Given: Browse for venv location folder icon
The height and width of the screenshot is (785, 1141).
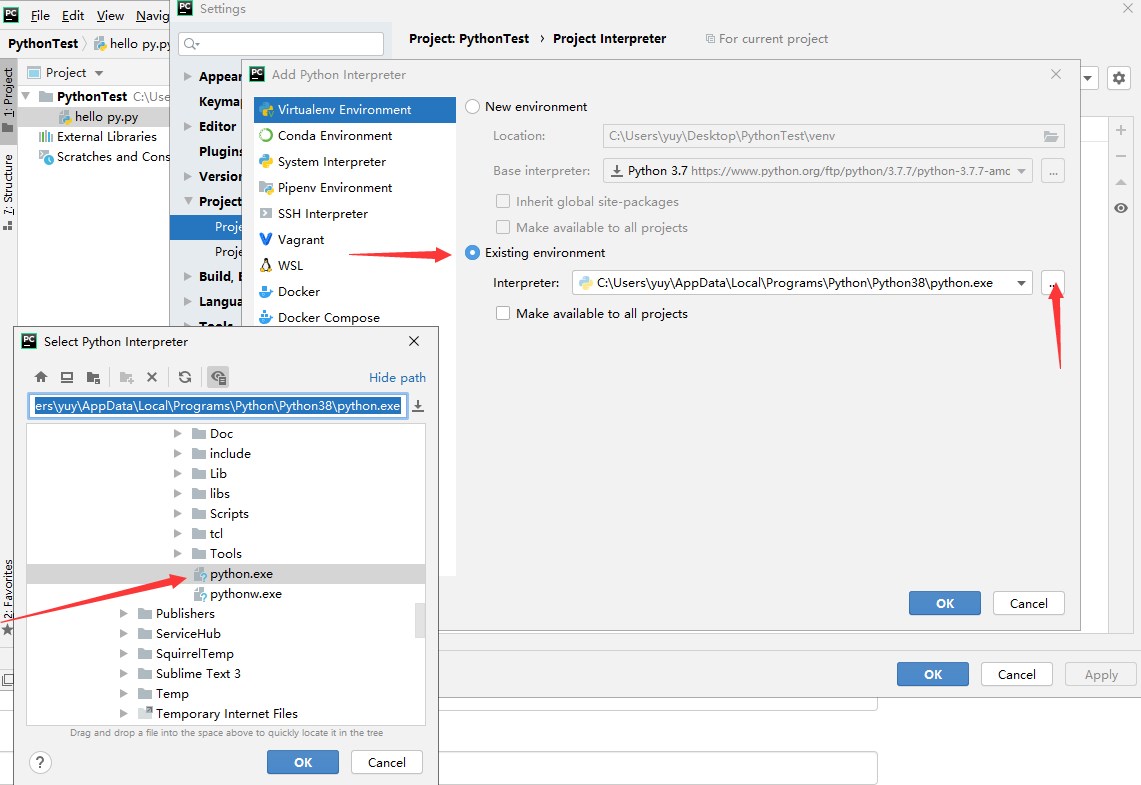Looking at the screenshot, I should coord(1051,136).
